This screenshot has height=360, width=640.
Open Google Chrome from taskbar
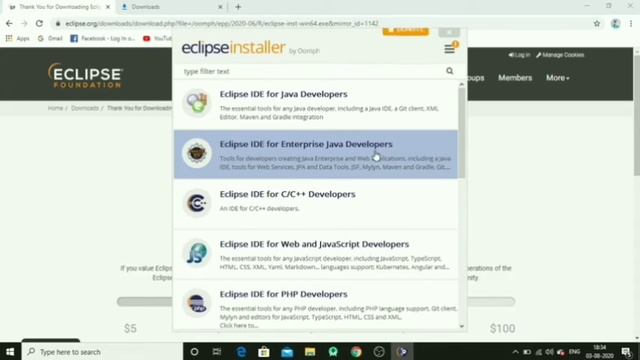click(356, 351)
